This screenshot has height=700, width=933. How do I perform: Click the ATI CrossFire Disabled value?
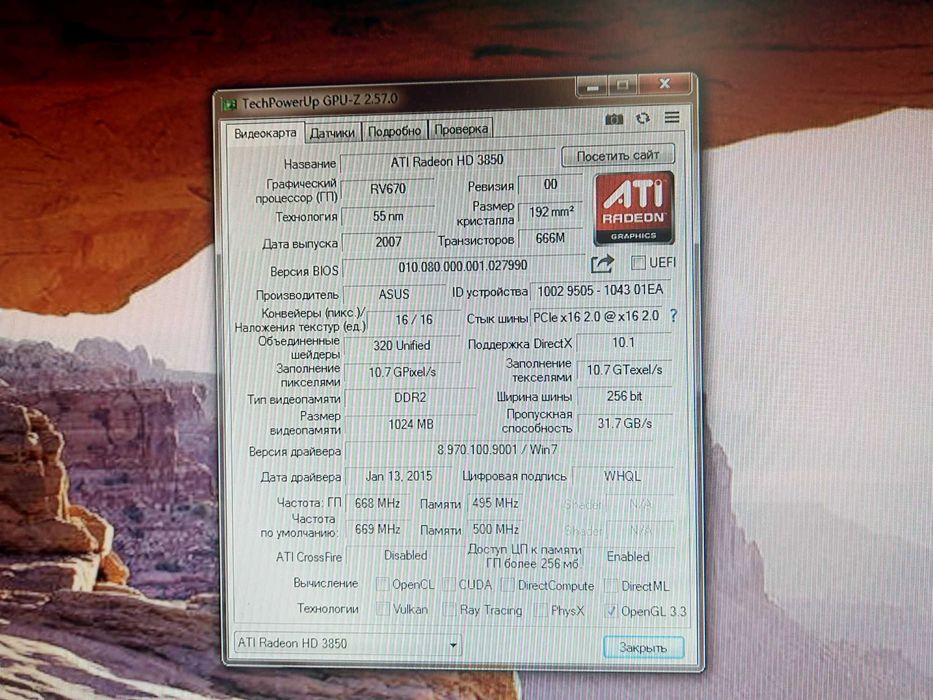pyautogui.click(x=406, y=555)
